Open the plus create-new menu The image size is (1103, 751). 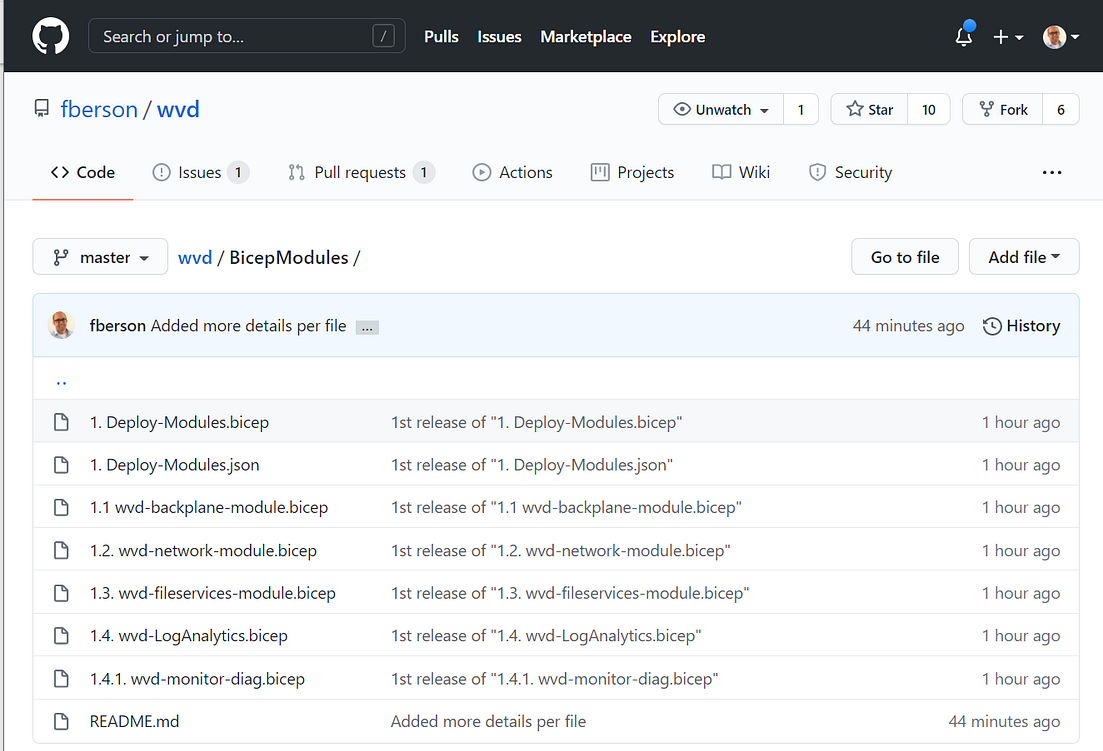point(1007,37)
